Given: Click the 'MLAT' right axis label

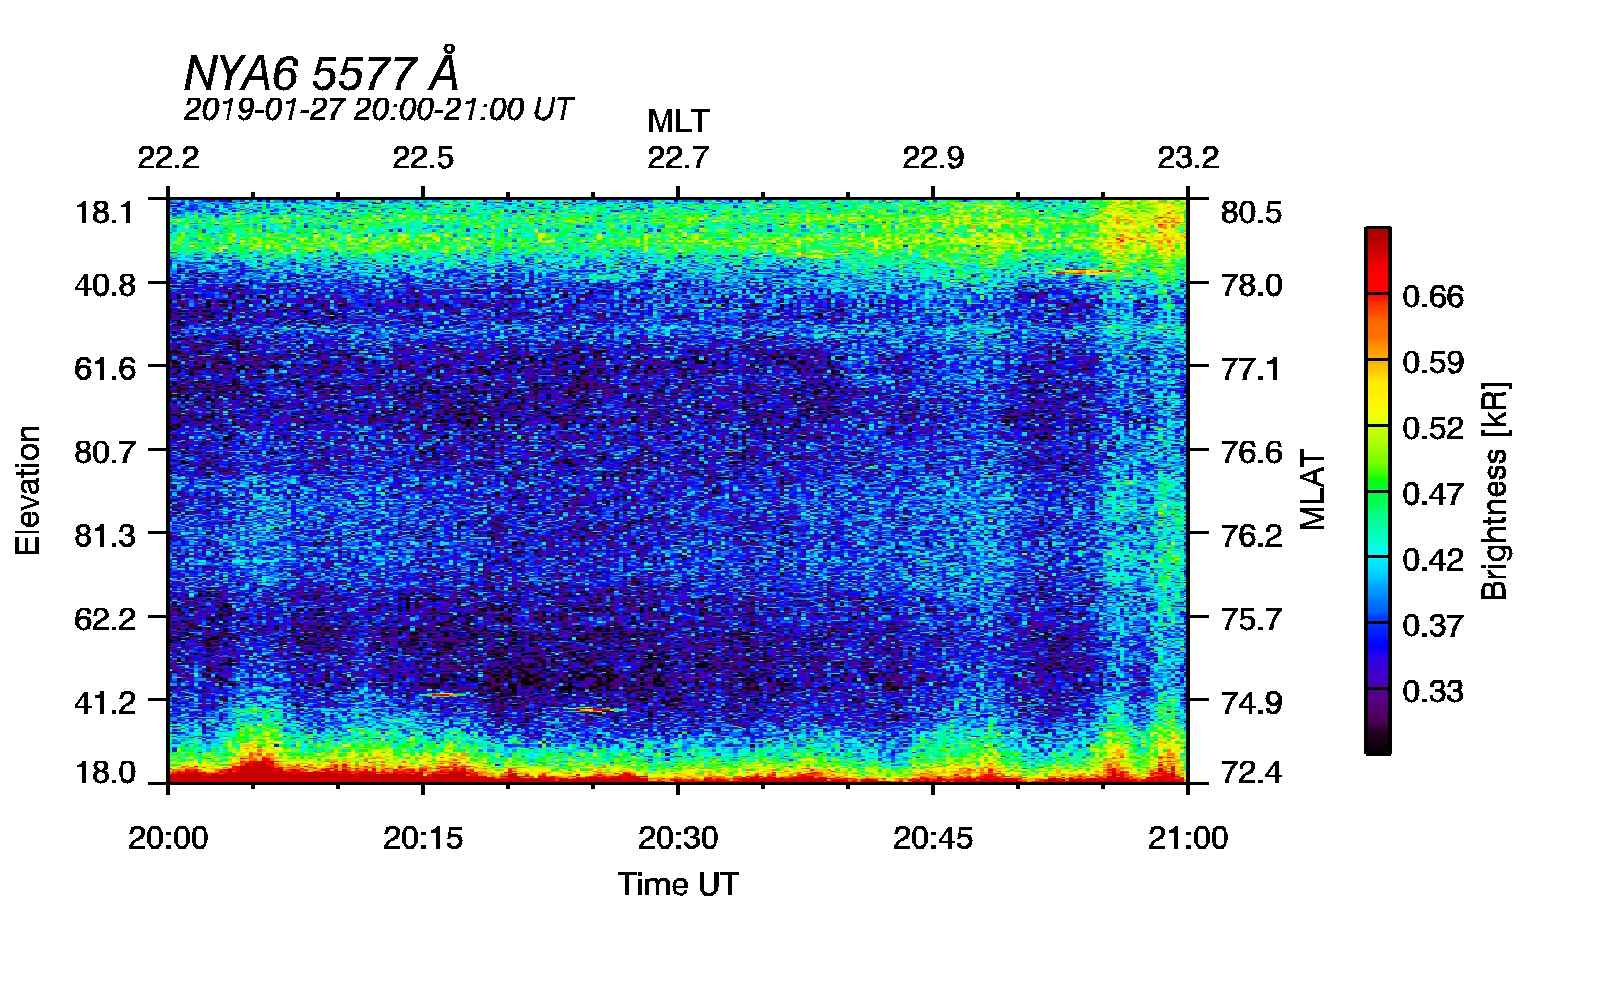Looking at the screenshot, I should coord(1313,490).
